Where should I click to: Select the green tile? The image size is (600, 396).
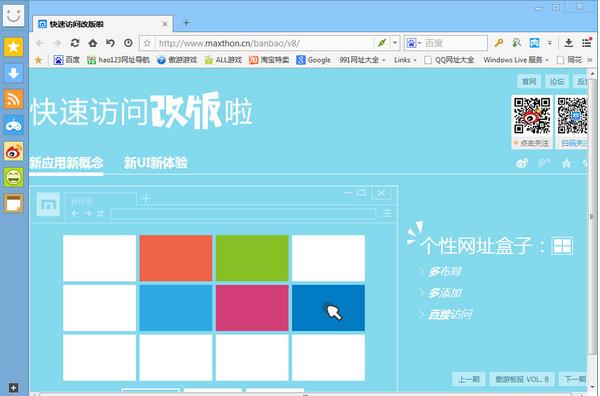[x=252, y=258]
